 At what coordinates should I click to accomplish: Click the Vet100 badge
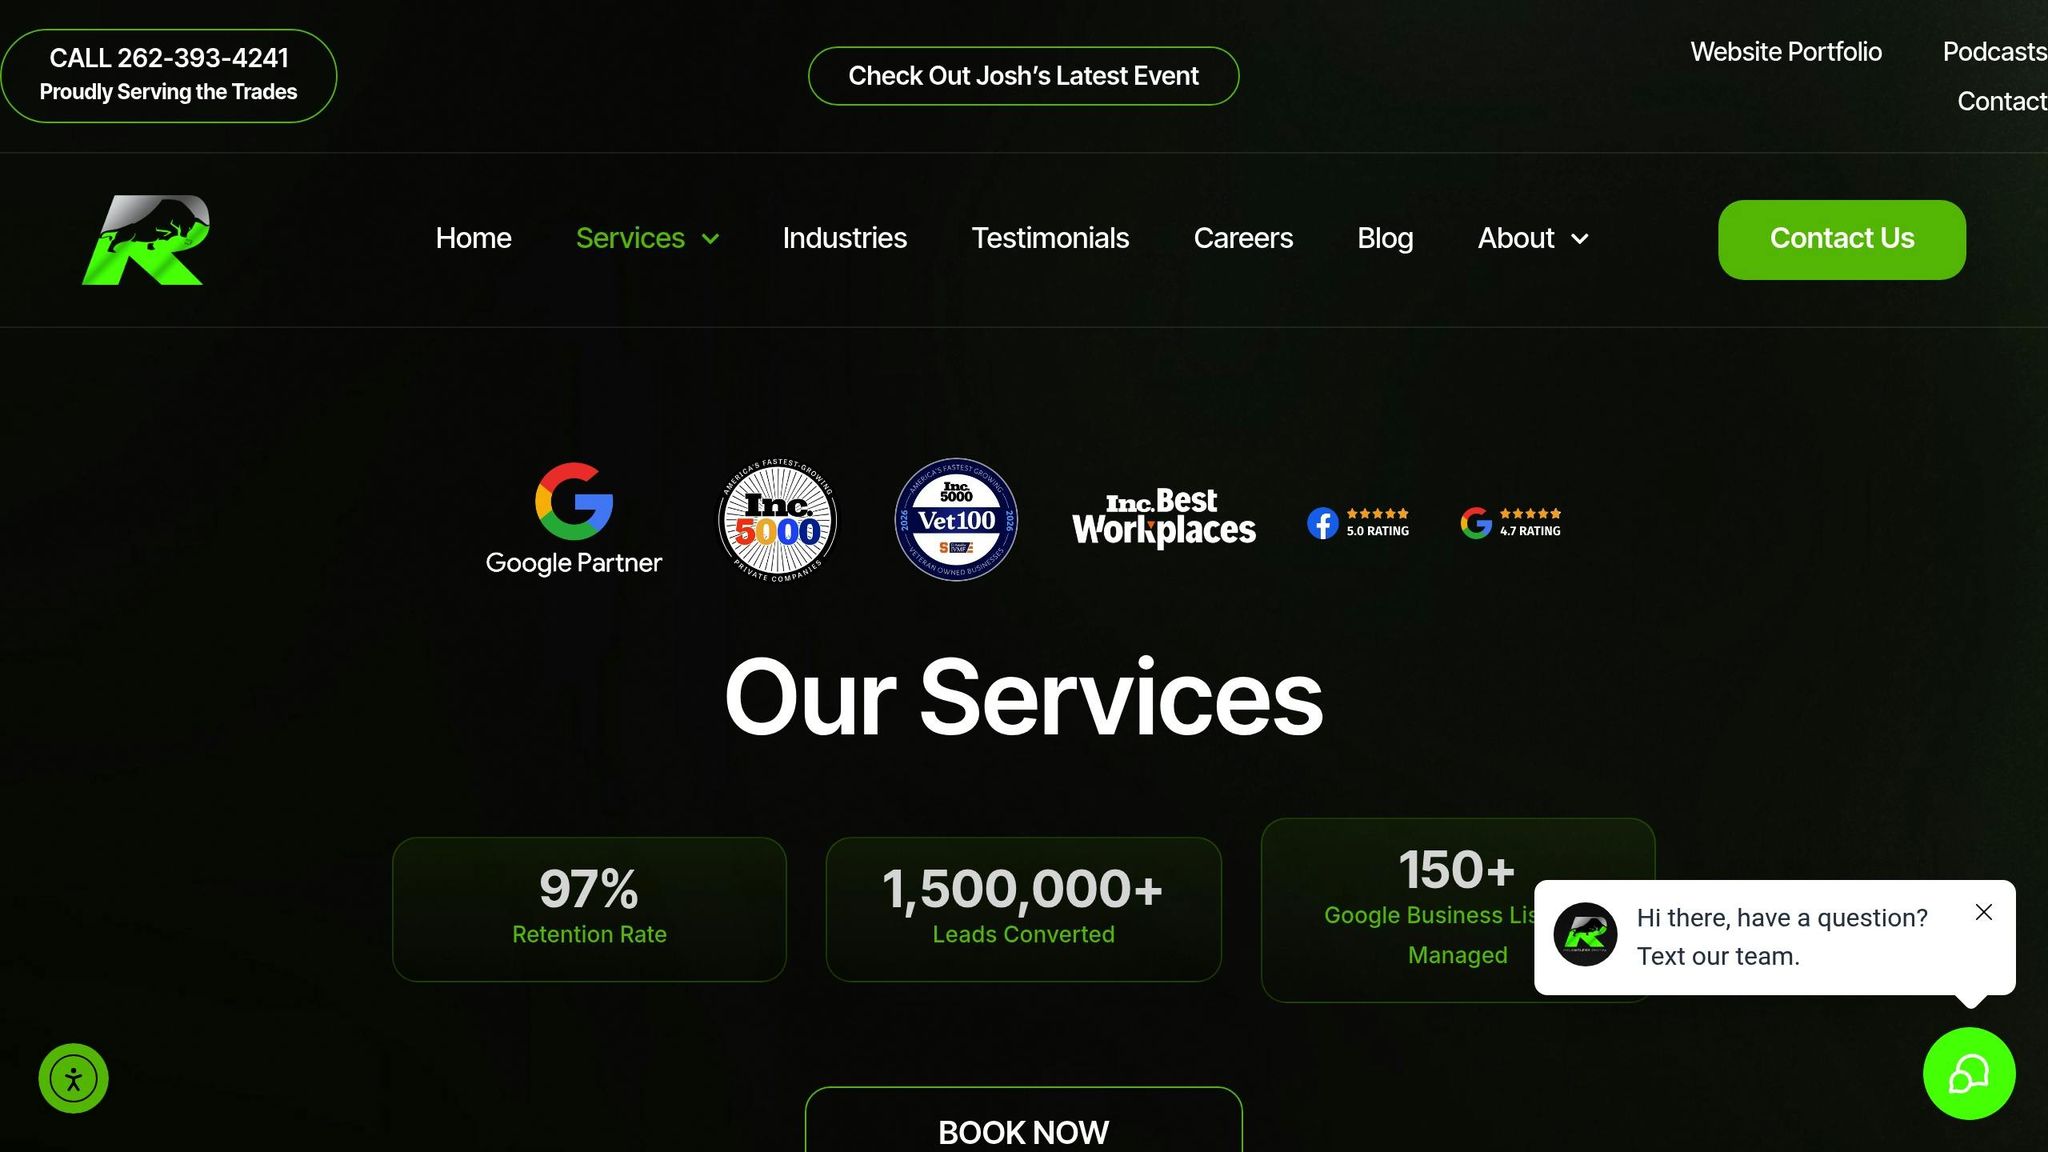coord(956,520)
